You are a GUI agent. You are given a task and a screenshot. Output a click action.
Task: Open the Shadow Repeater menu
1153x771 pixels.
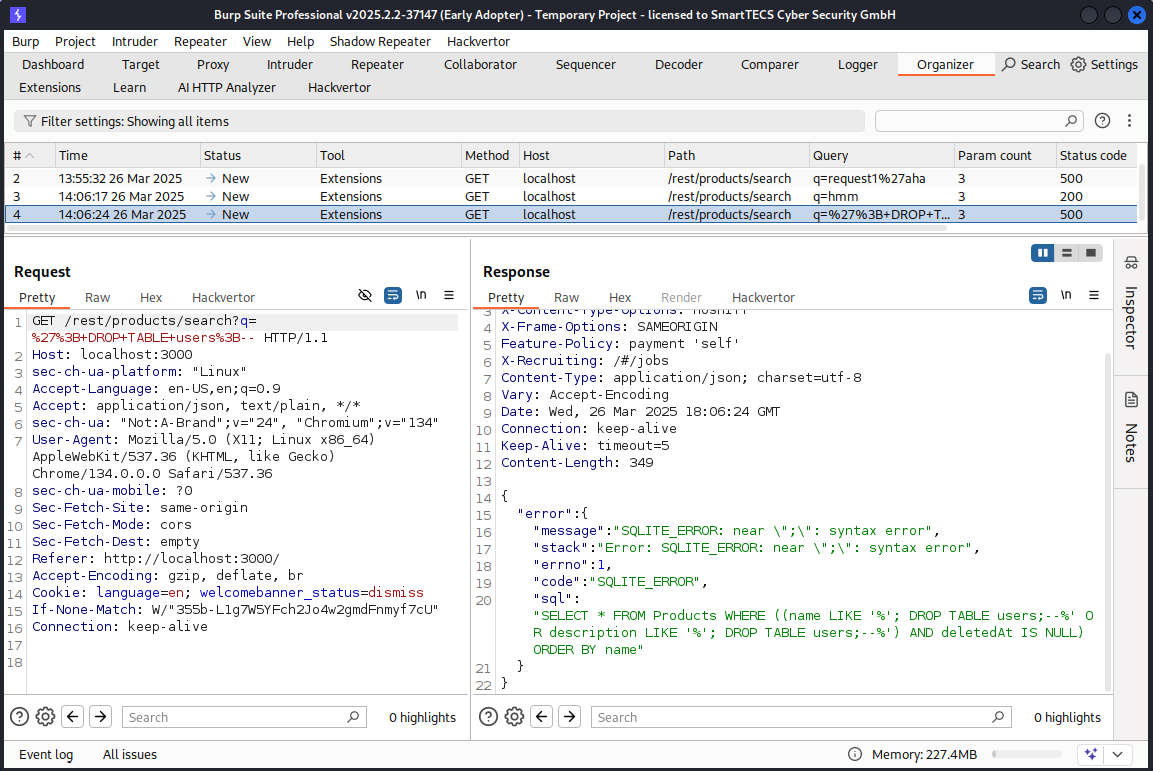pyautogui.click(x=380, y=41)
